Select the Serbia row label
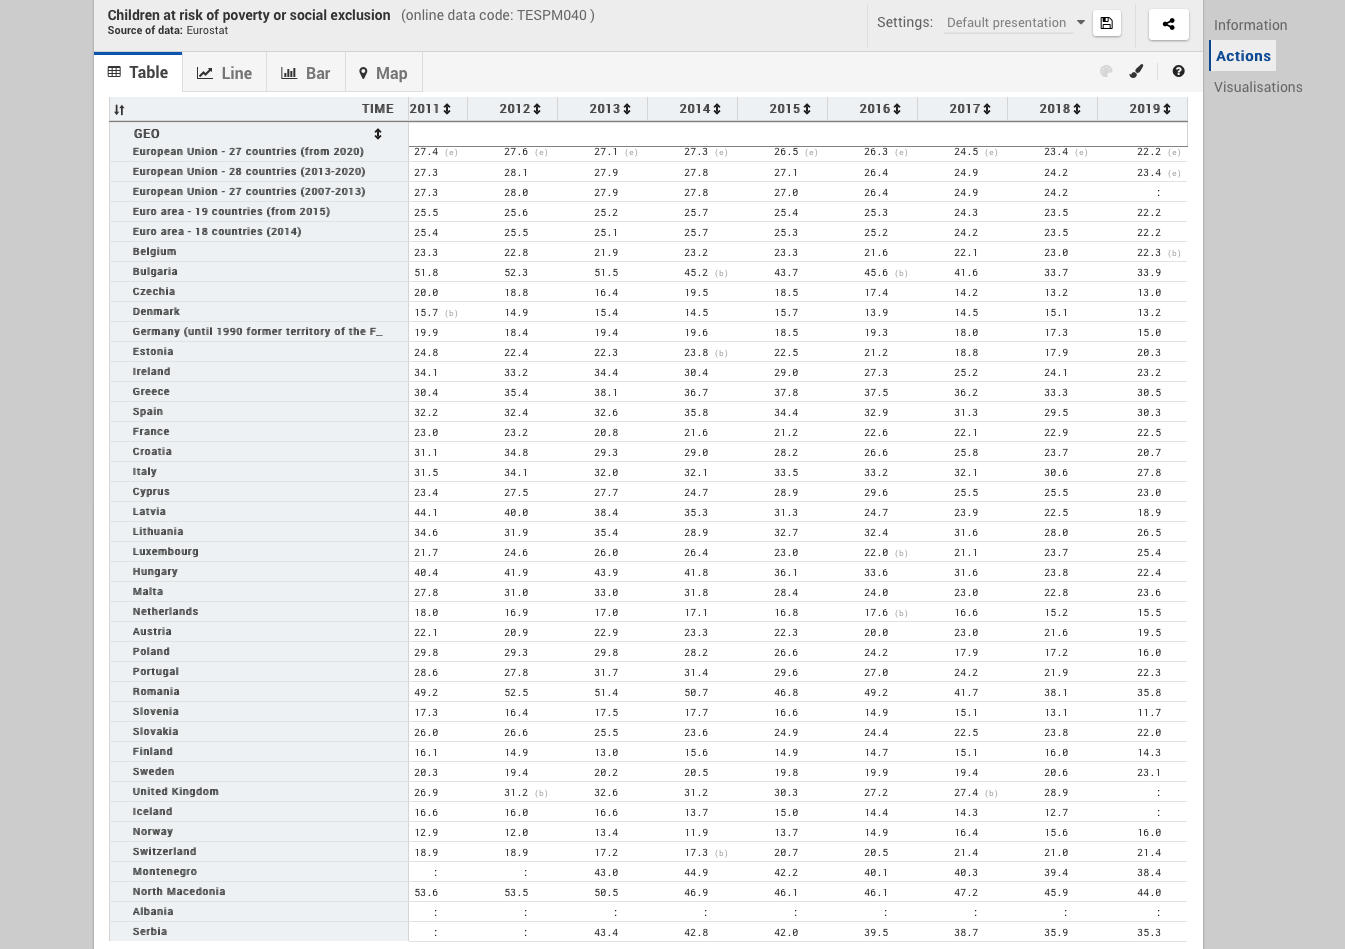 pyautogui.click(x=150, y=932)
